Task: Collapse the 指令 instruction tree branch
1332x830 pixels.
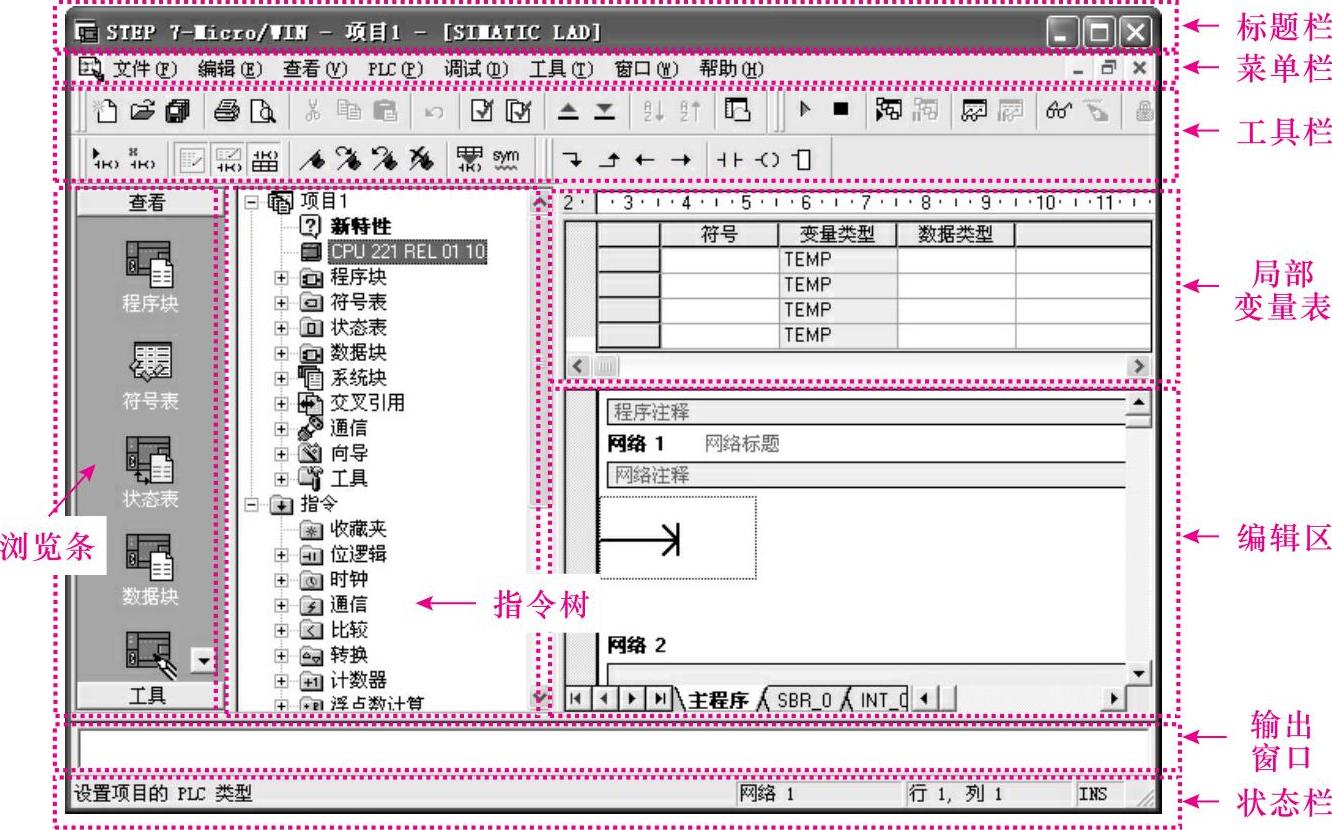Action: coord(251,503)
